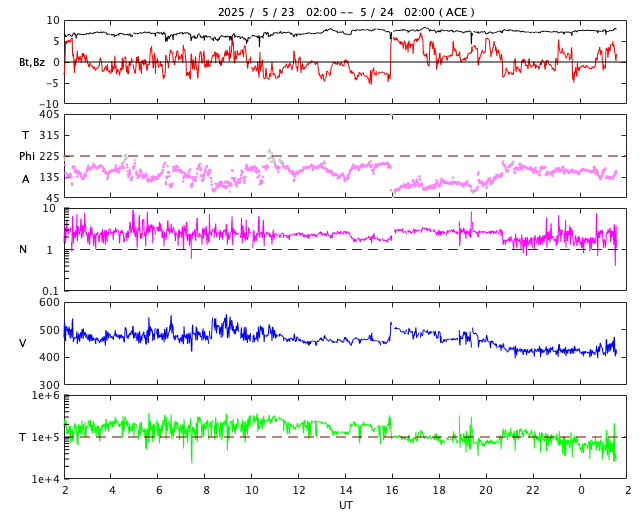The width and height of the screenshot is (640, 512).
Task: Click the '22' hour label on UT axis
Action: click(533, 490)
